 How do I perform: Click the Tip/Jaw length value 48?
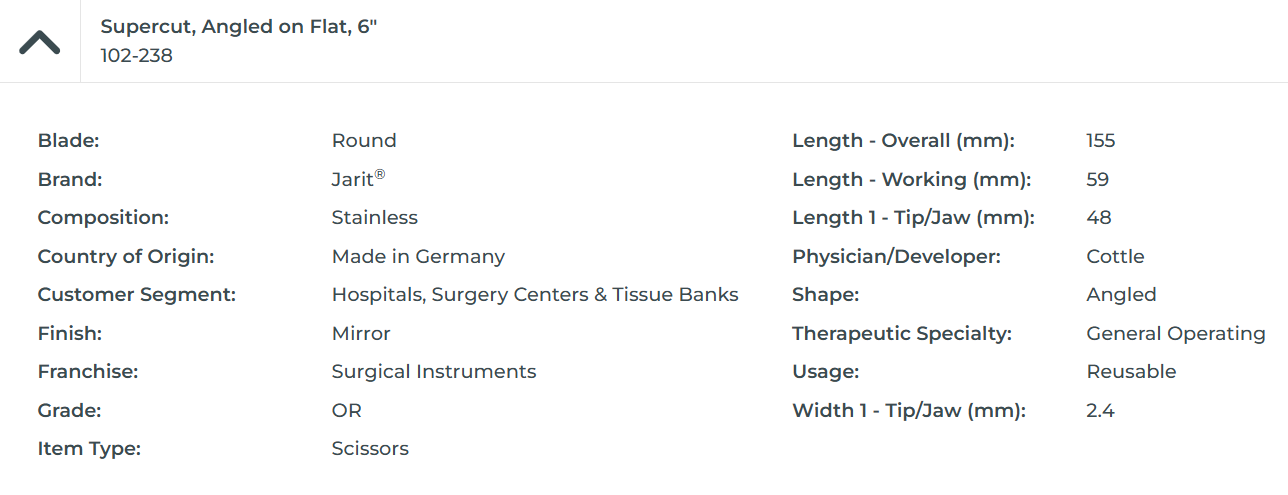pos(1098,218)
